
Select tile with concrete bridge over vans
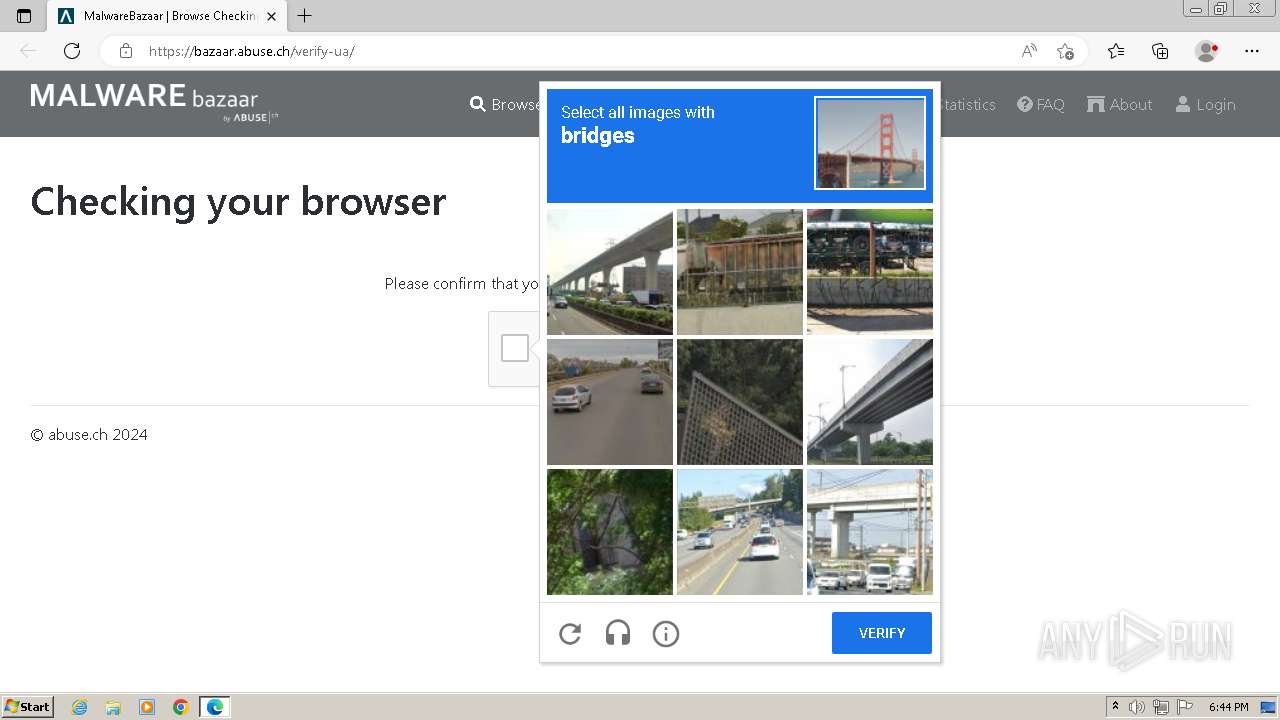pyautogui.click(x=870, y=532)
